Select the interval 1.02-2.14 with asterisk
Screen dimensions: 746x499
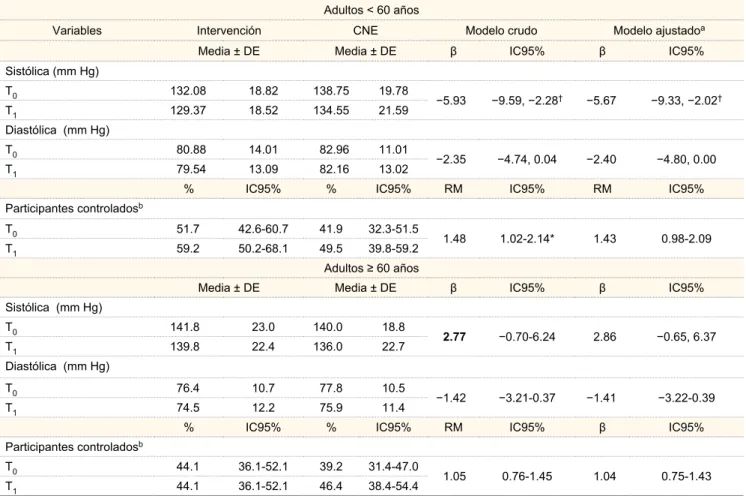[x=527, y=239]
